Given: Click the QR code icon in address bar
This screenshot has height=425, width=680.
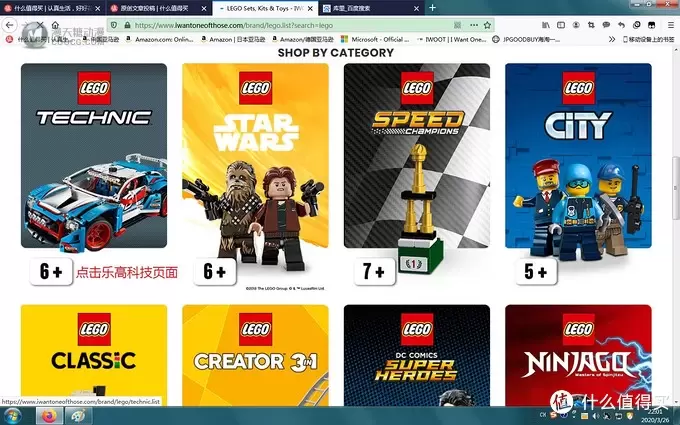Looking at the screenshot, I should (458, 25).
